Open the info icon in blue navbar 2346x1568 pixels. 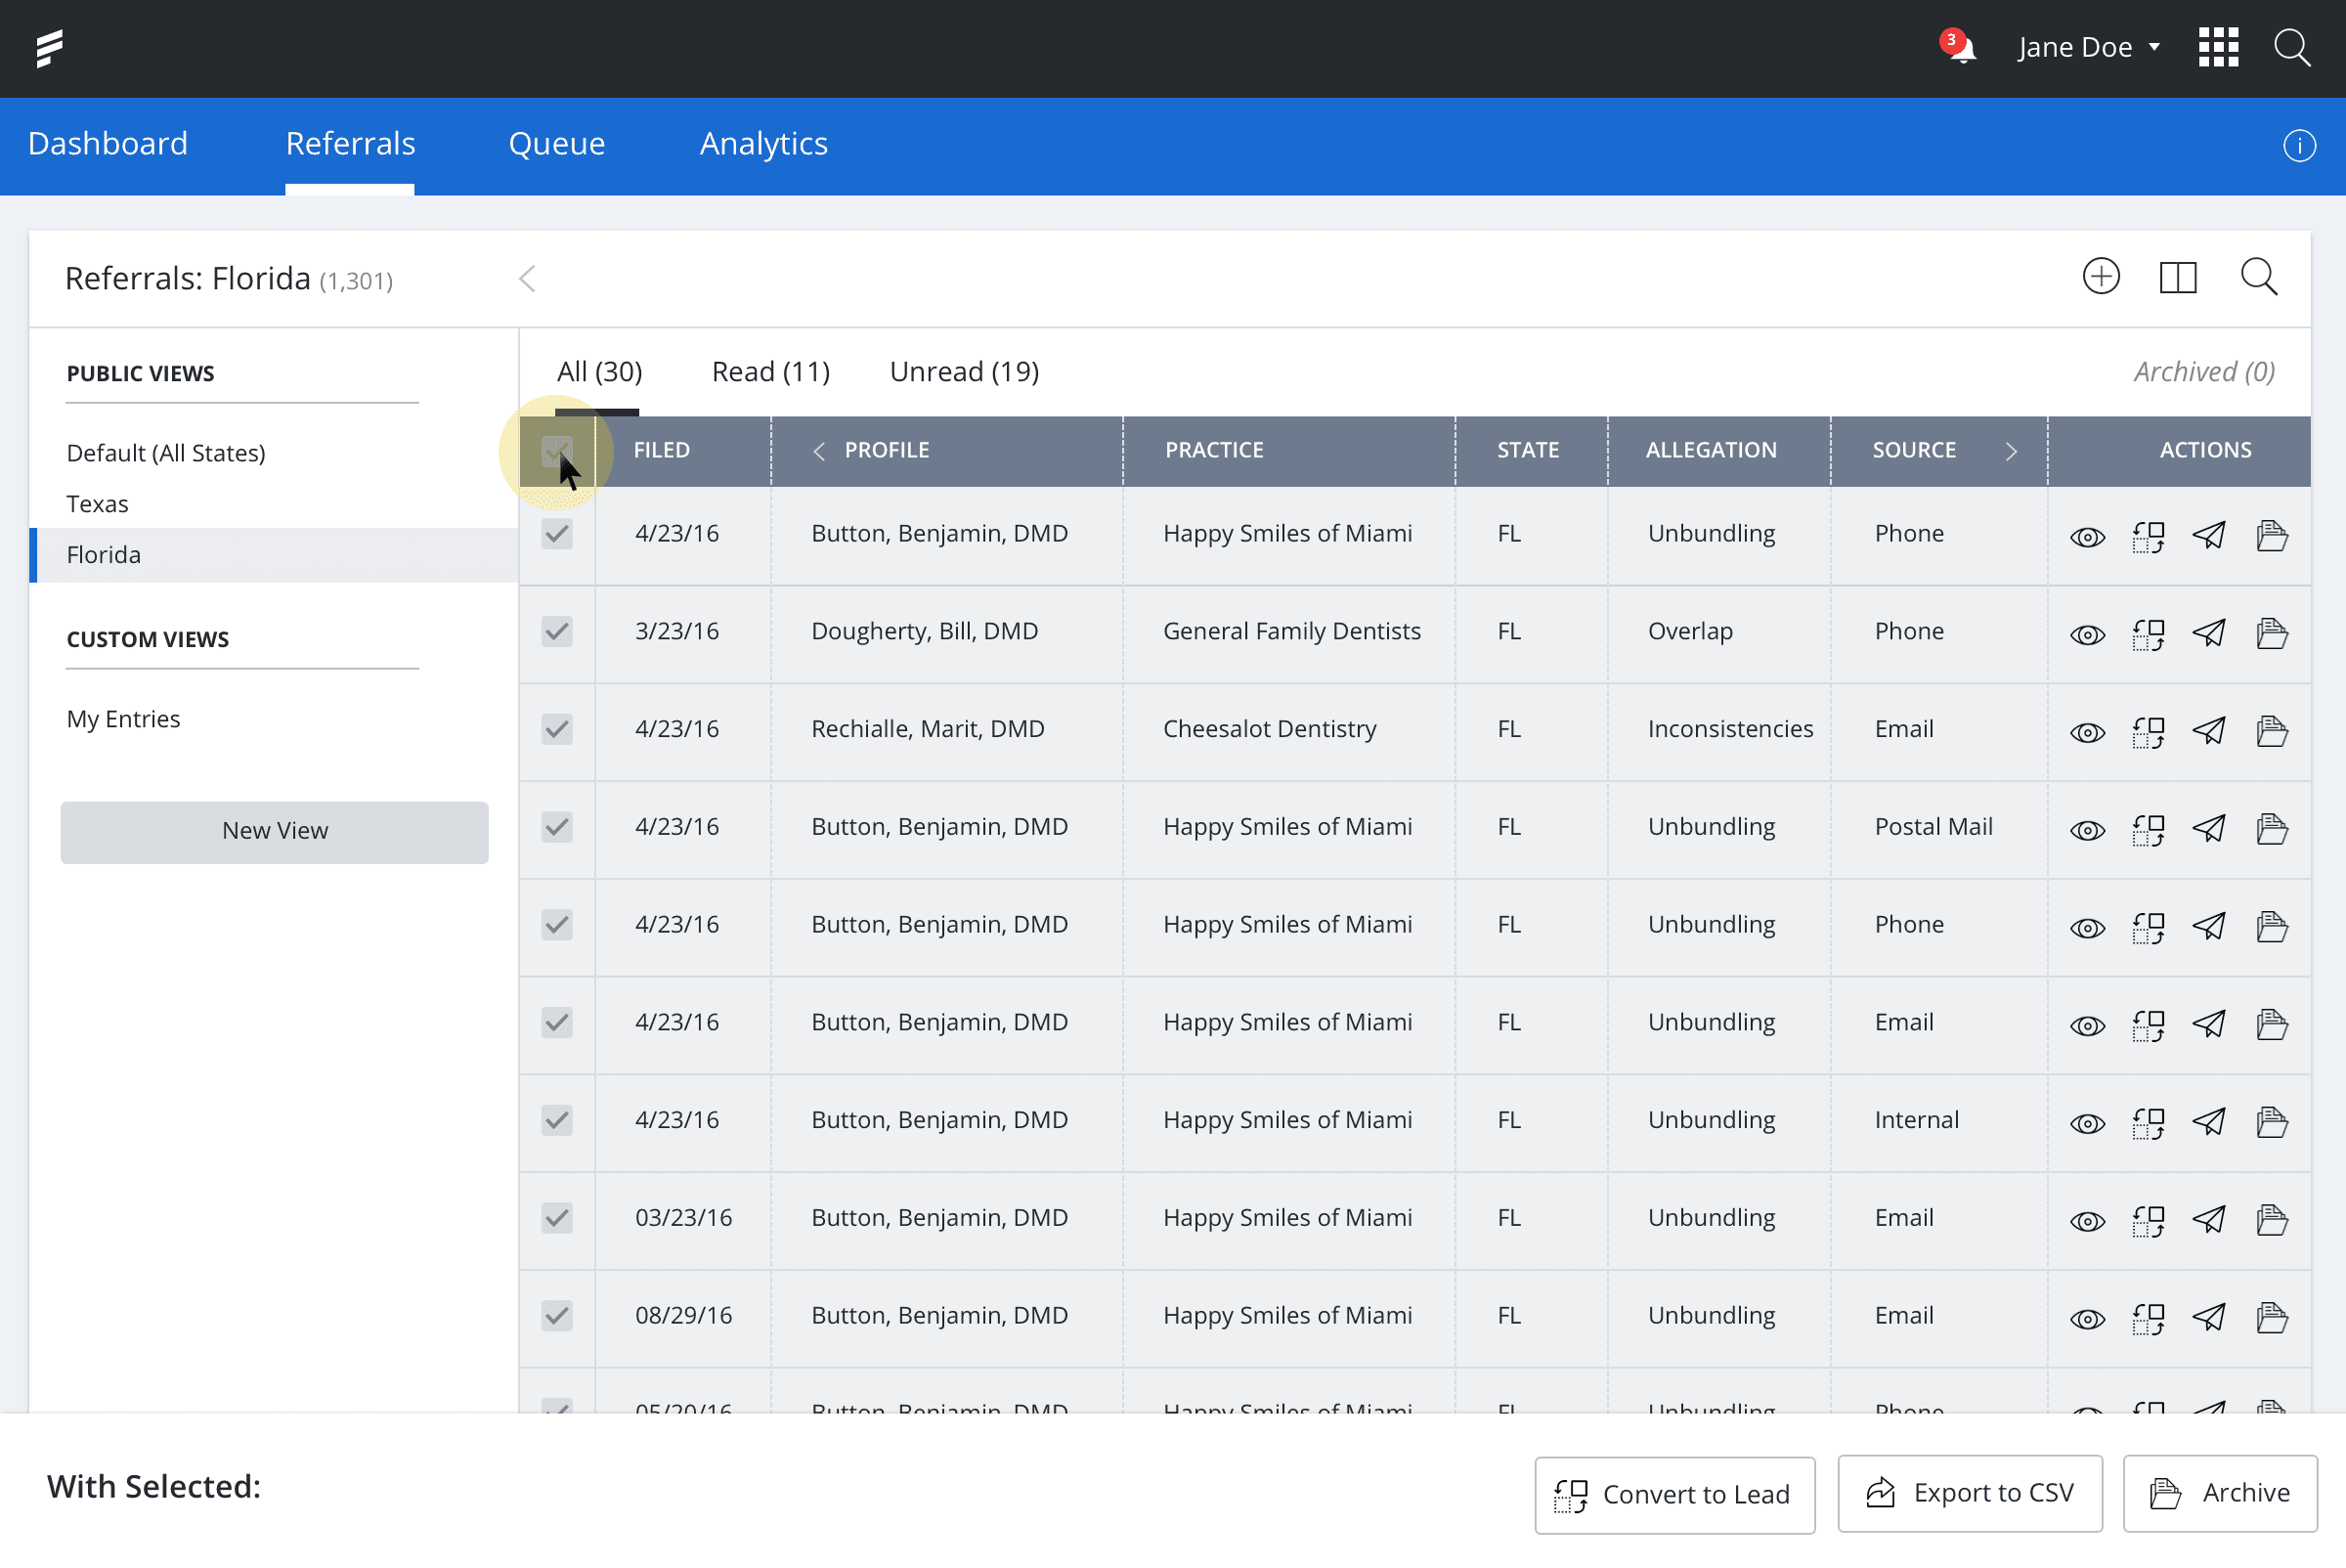click(x=2298, y=146)
